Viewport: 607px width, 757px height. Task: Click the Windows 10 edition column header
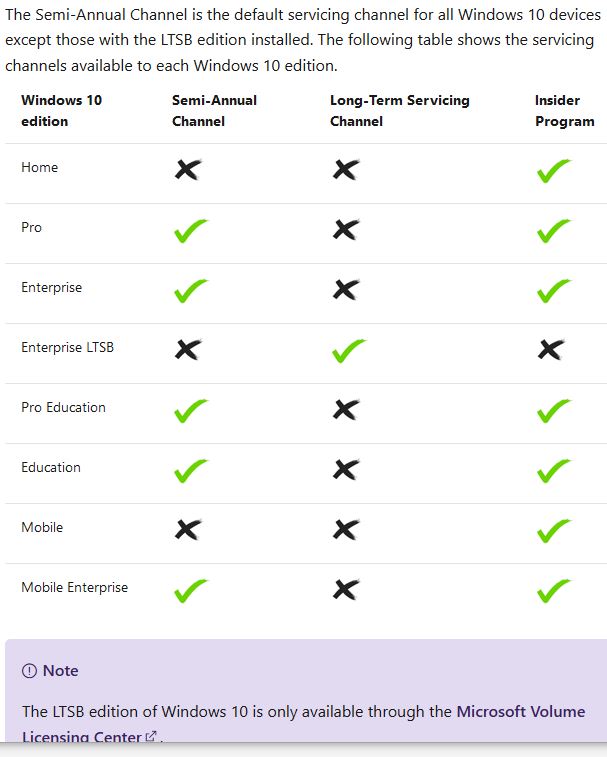(61, 110)
